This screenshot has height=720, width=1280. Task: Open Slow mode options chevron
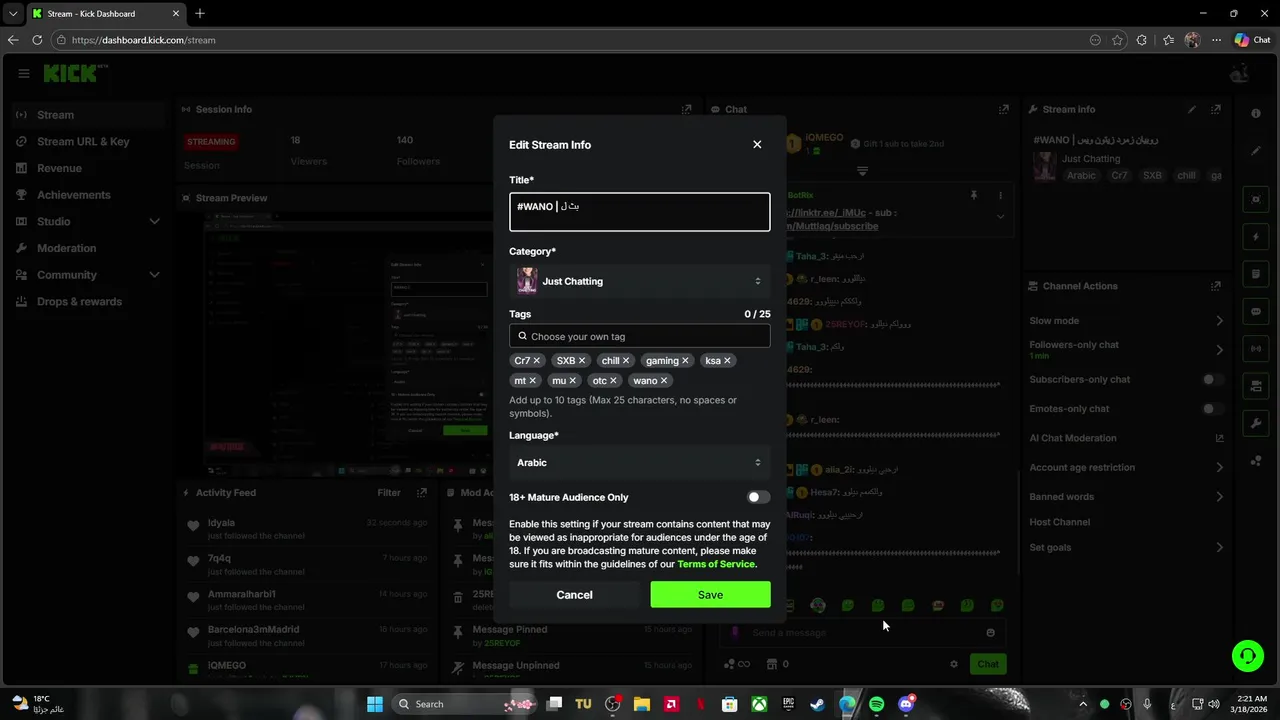pyautogui.click(x=1219, y=321)
